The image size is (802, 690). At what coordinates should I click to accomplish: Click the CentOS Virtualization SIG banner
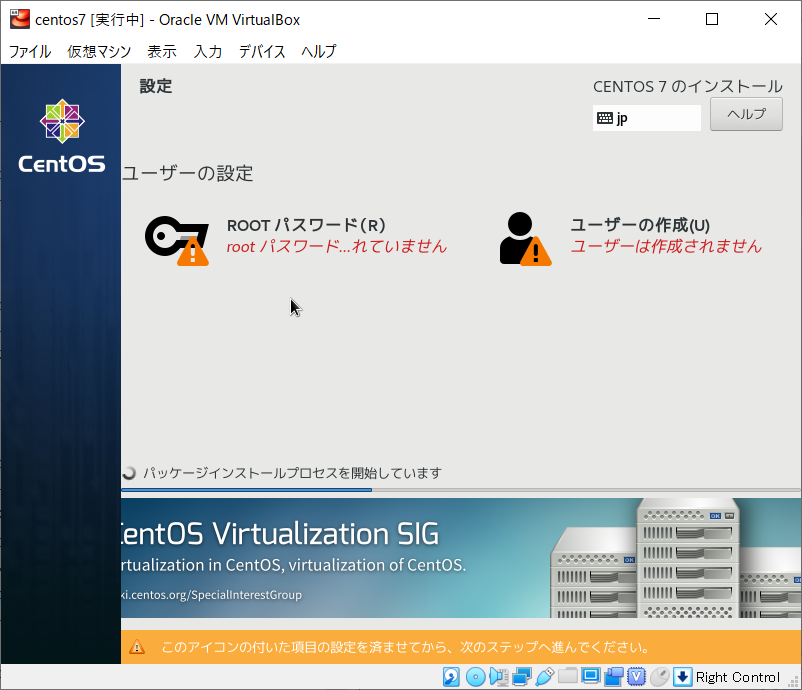click(x=461, y=558)
